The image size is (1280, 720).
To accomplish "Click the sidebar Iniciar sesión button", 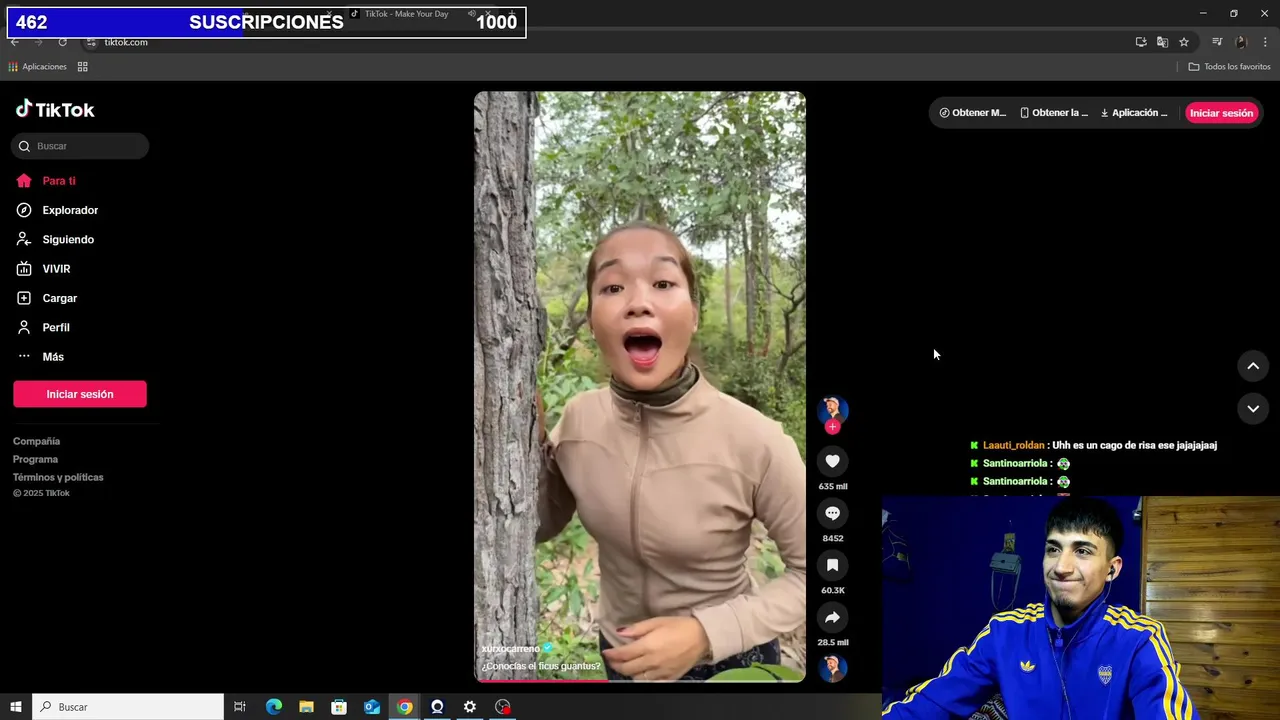I will pos(80,394).
